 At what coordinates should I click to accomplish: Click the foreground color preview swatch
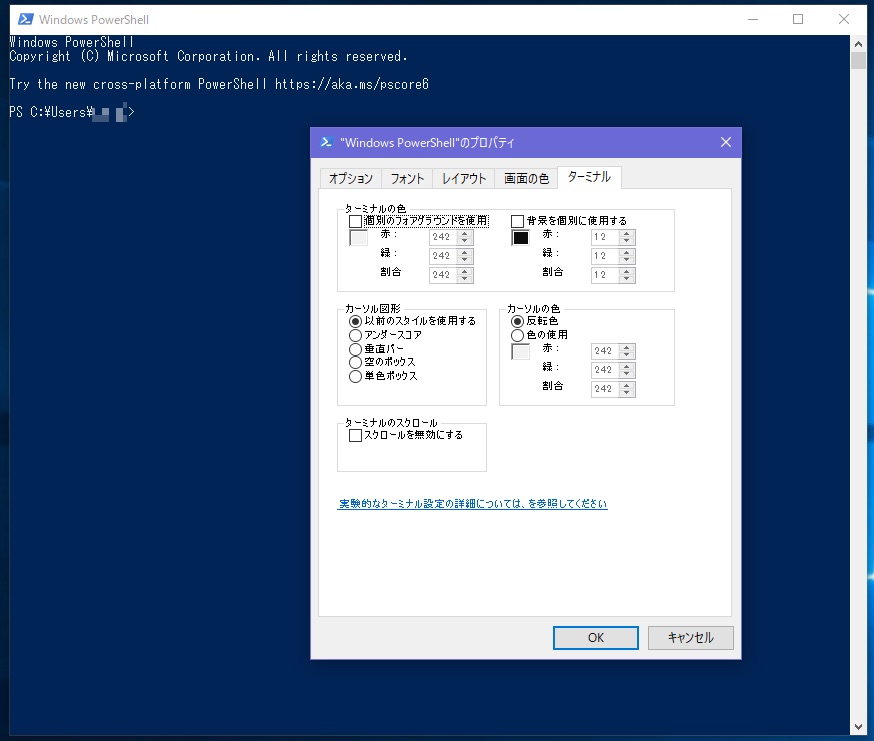(x=358, y=238)
